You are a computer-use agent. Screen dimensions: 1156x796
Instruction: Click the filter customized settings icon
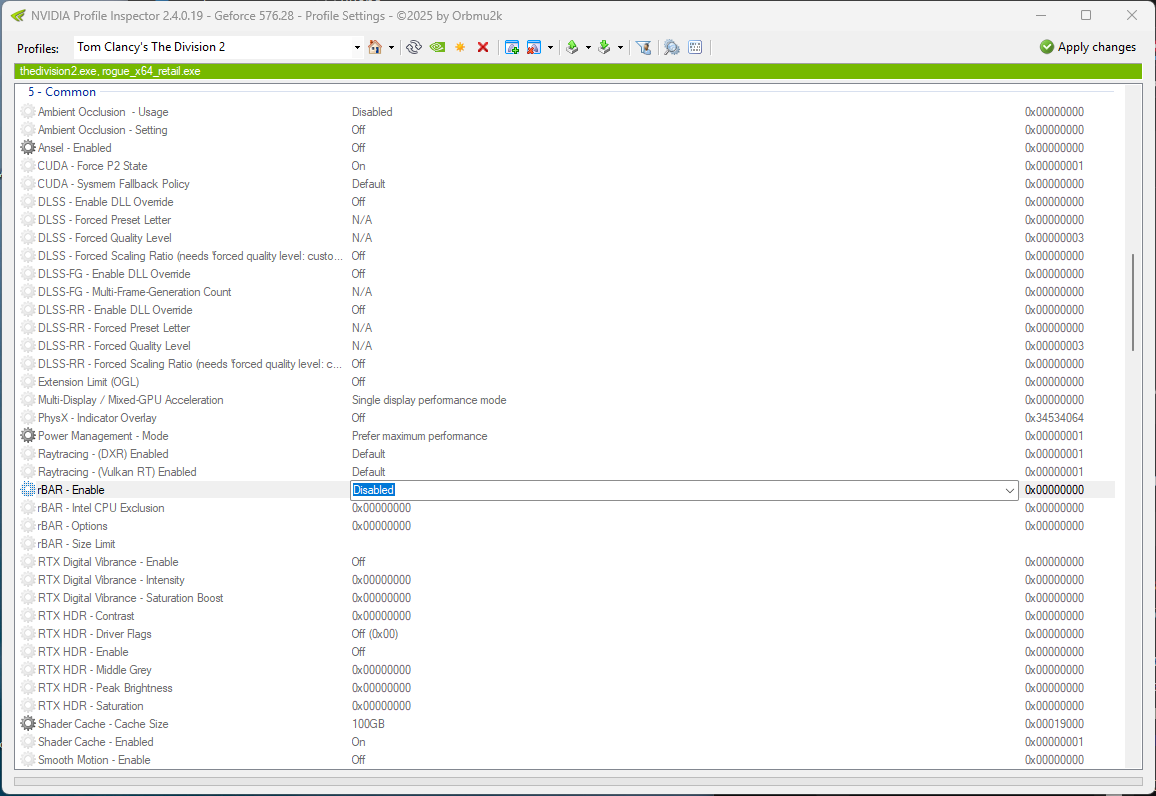click(644, 47)
